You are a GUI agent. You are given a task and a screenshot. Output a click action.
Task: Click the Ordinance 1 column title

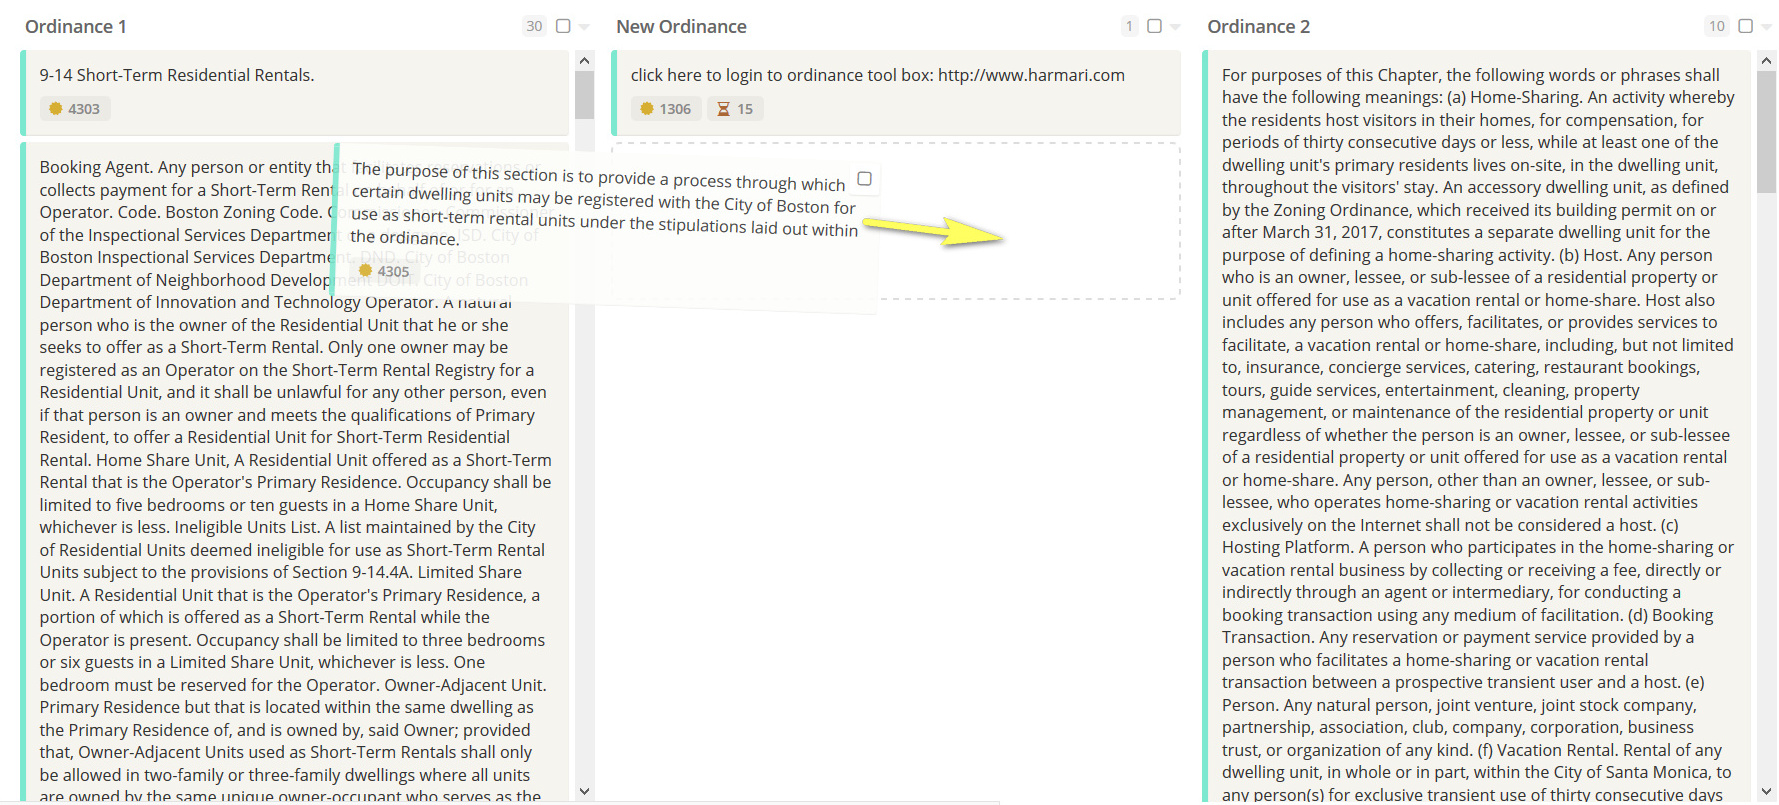click(x=76, y=27)
